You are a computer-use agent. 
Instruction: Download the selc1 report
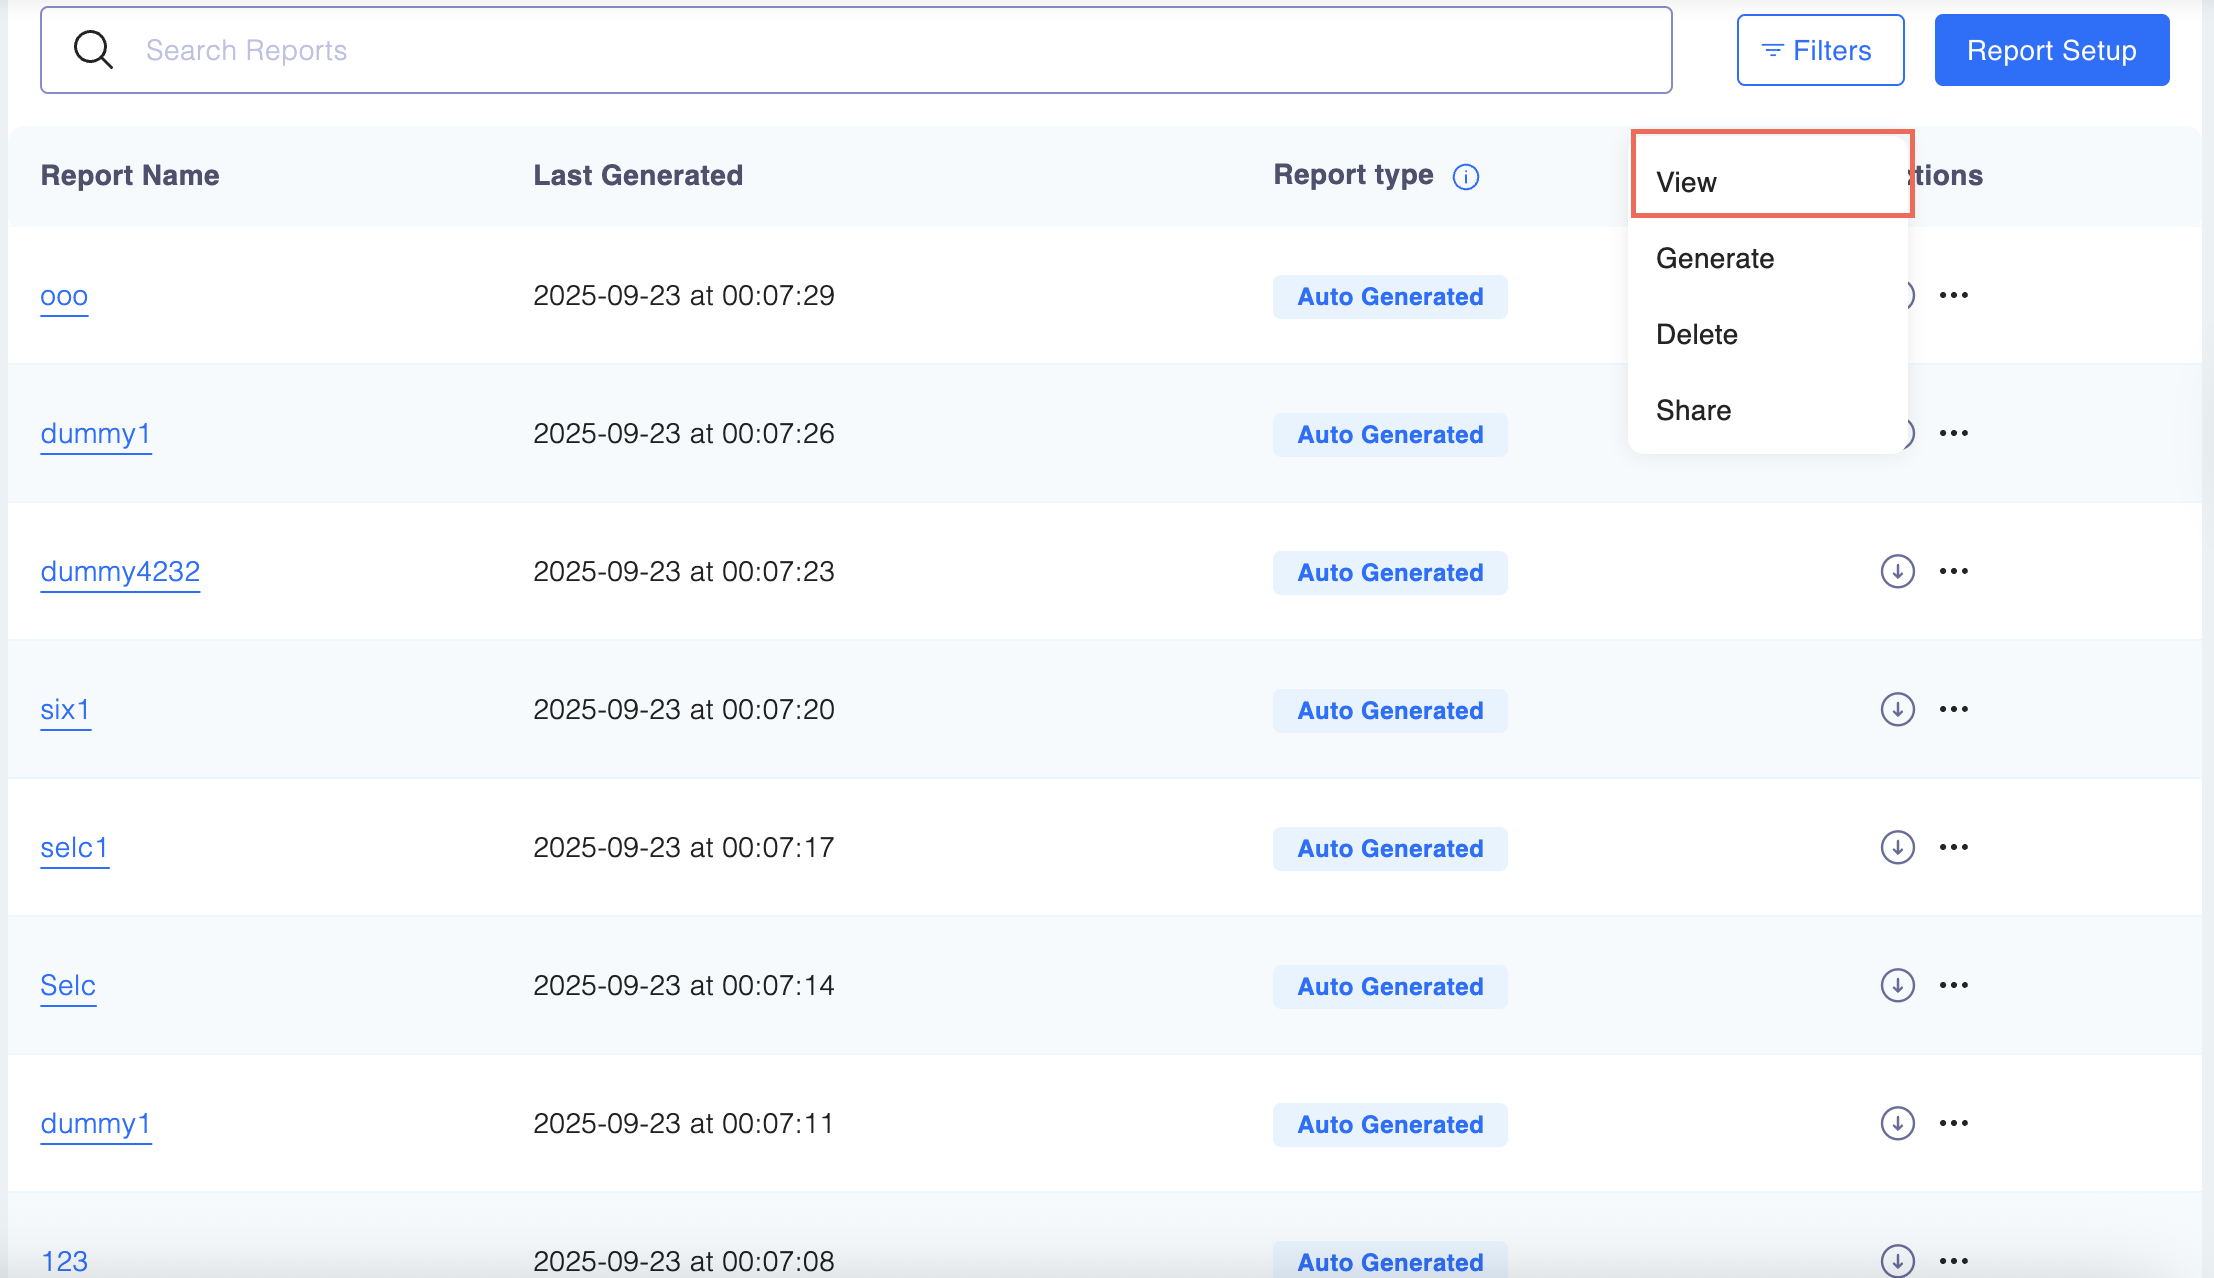tap(1897, 847)
